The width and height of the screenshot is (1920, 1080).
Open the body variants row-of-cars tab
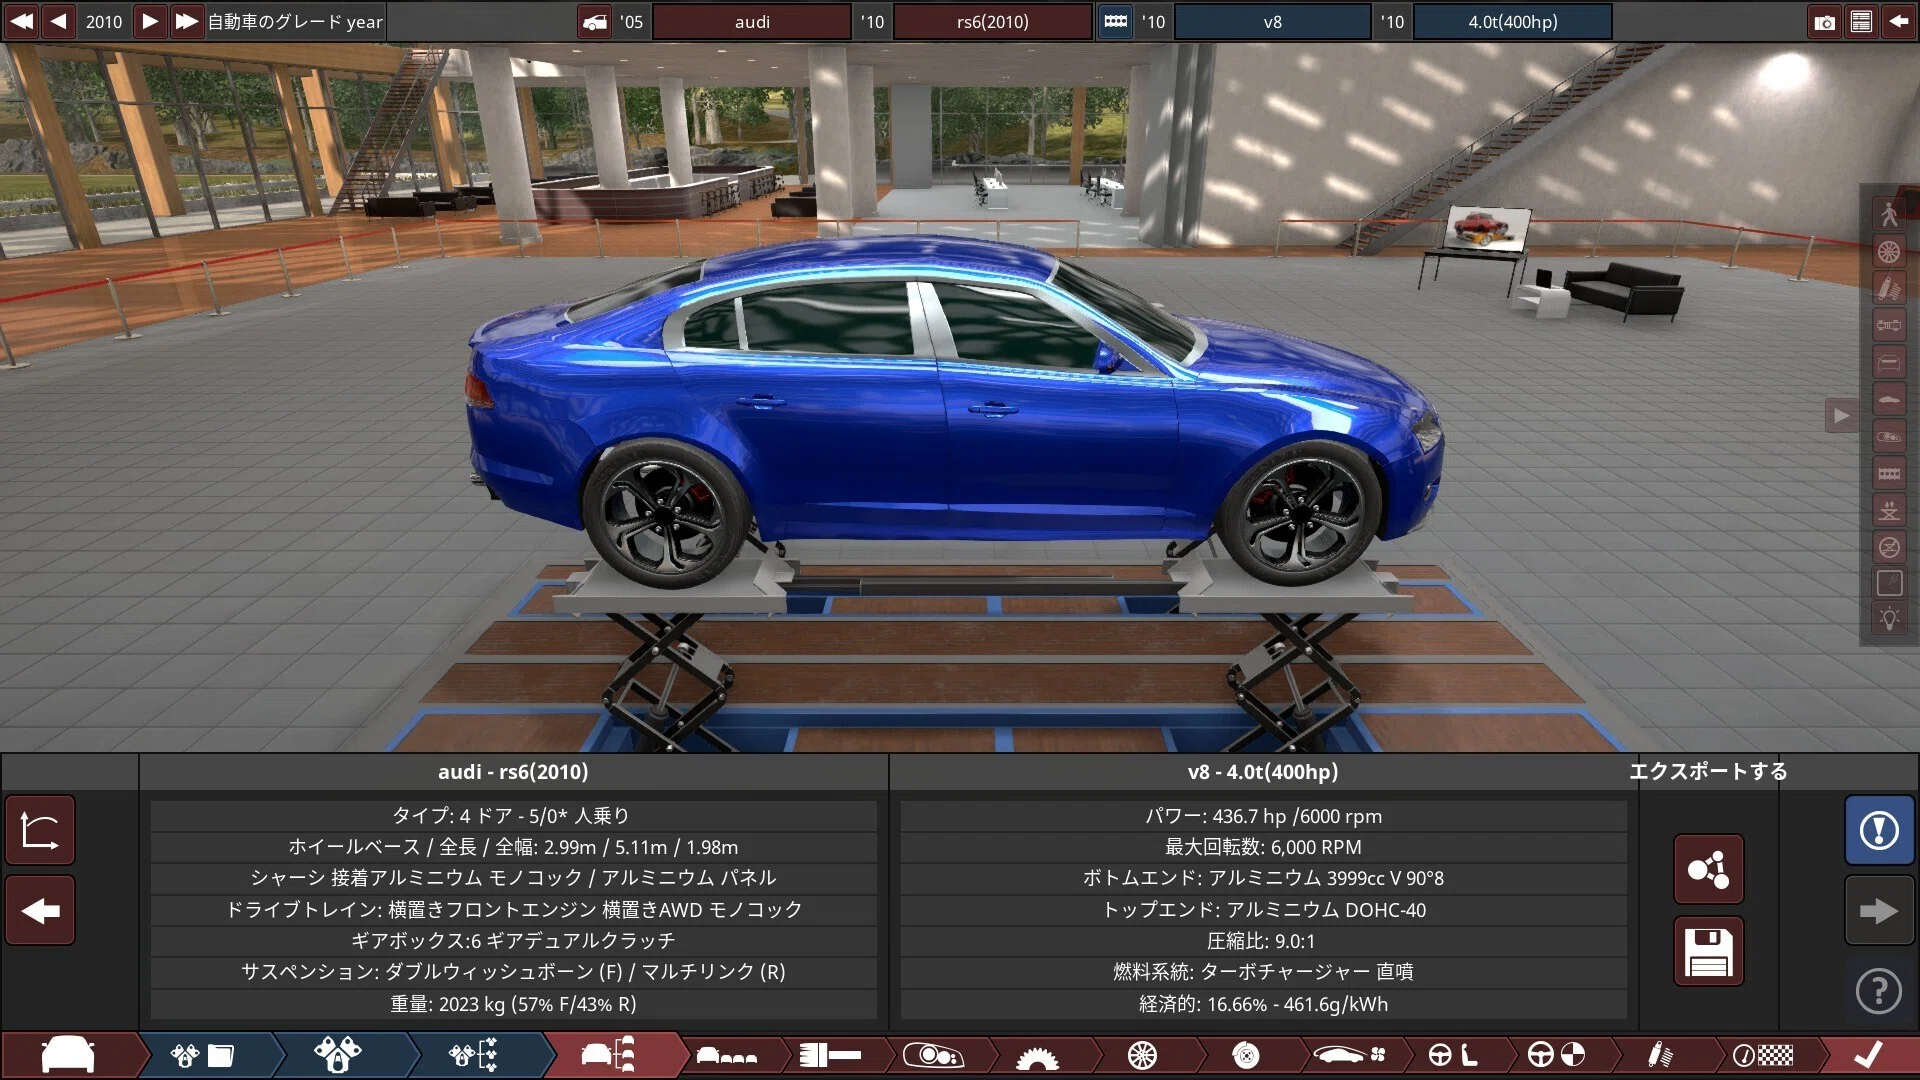click(x=727, y=1055)
